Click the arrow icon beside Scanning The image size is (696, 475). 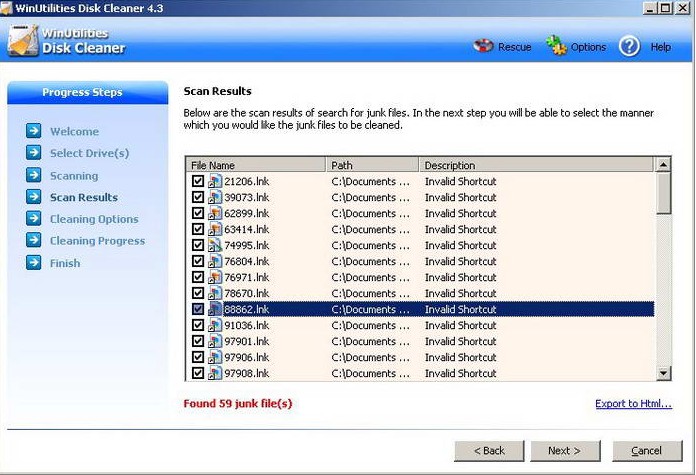[x=33, y=175]
